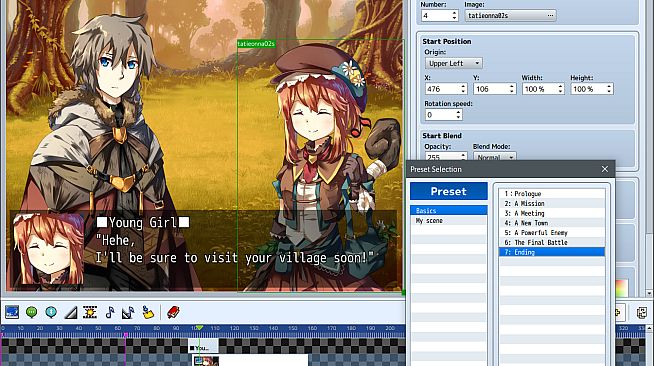Decrease the Y position stepper
This screenshot has width=654, height=366.
point(512,92)
